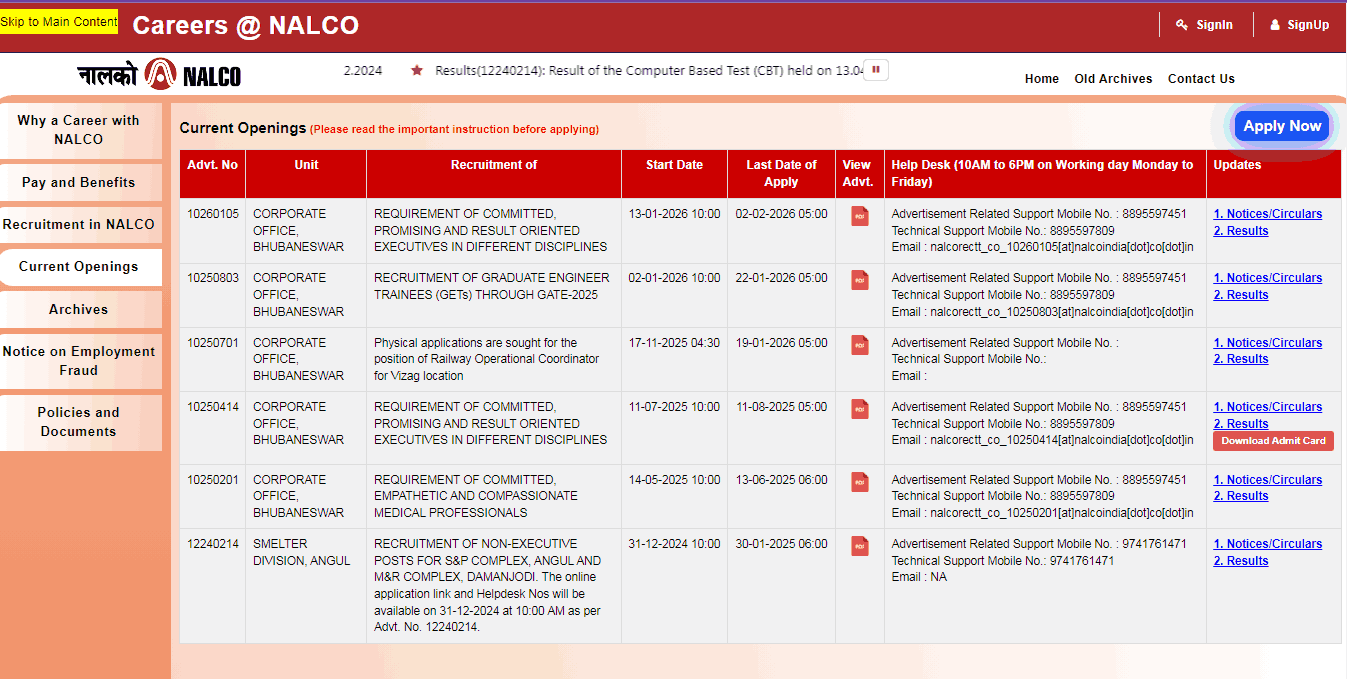Select Pay and Benefits in sidebar
The height and width of the screenshot is (679, 1347).
[x=79, y=182]
